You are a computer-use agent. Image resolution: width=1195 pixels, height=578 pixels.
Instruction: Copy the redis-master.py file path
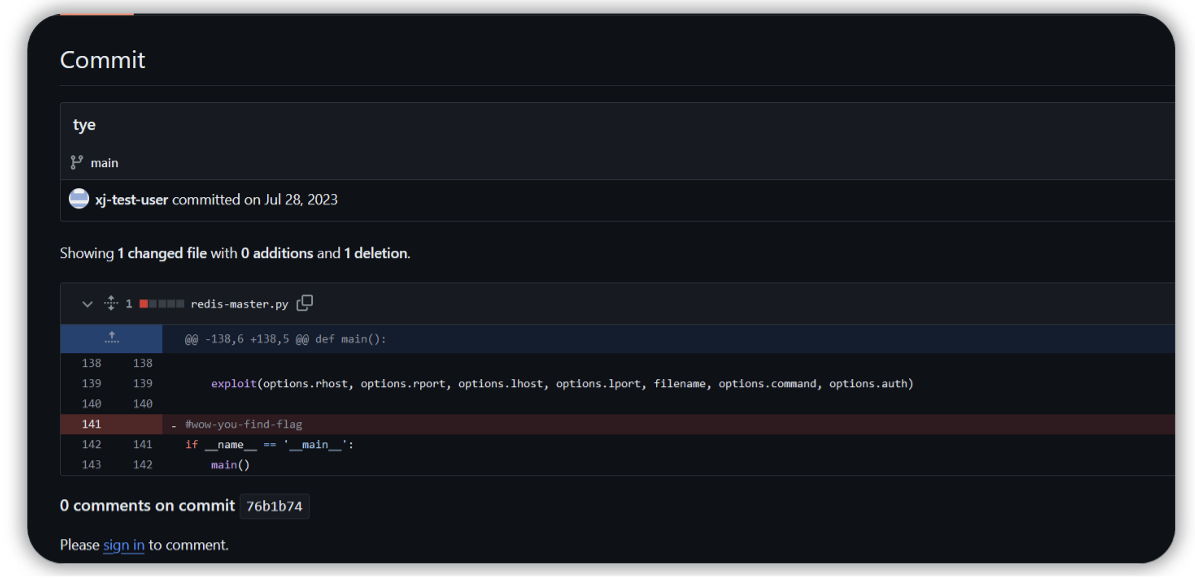[305, 303]
